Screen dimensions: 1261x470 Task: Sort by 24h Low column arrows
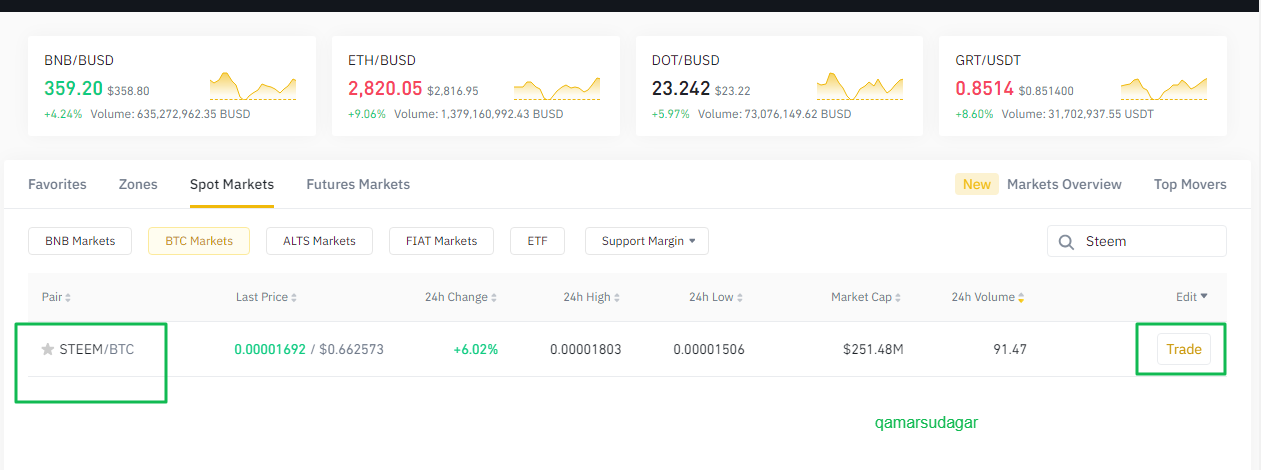[740, 298]
